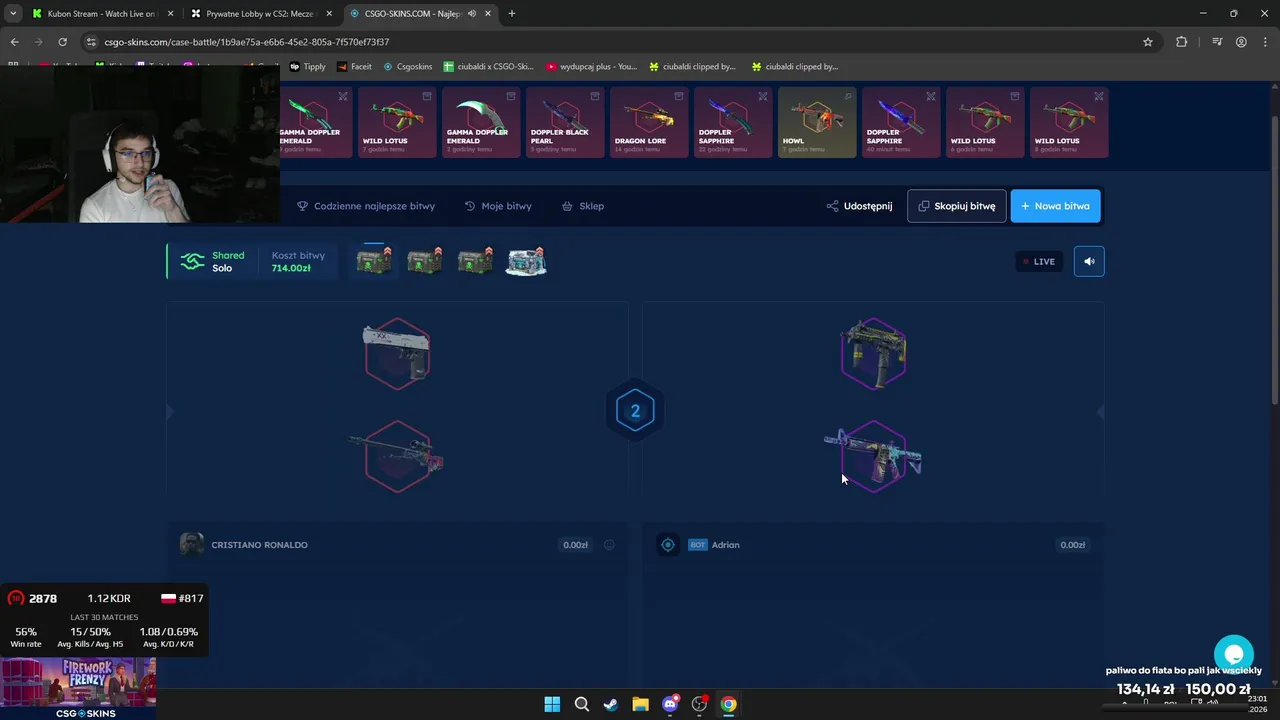Screen dimensions: 1280x720
Task: Open the wydupcaj plus YouTube bookmark
Action: pos(592,67)
